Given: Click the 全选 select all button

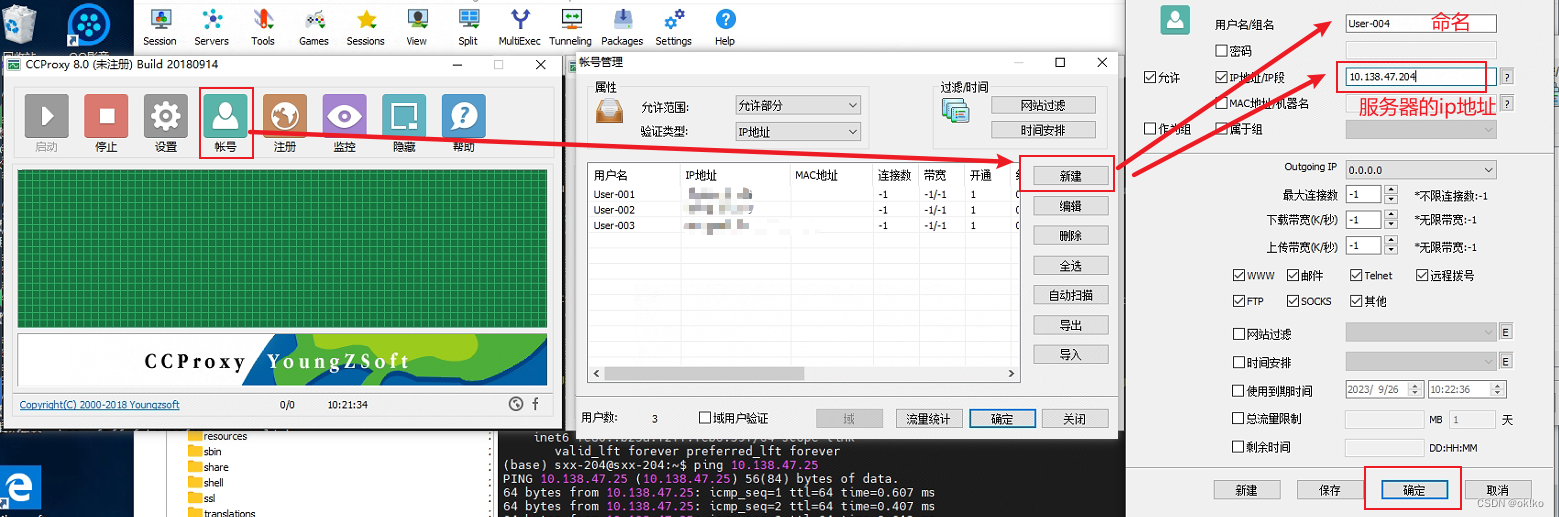Looking at the screenshot, I should 1070,266.
